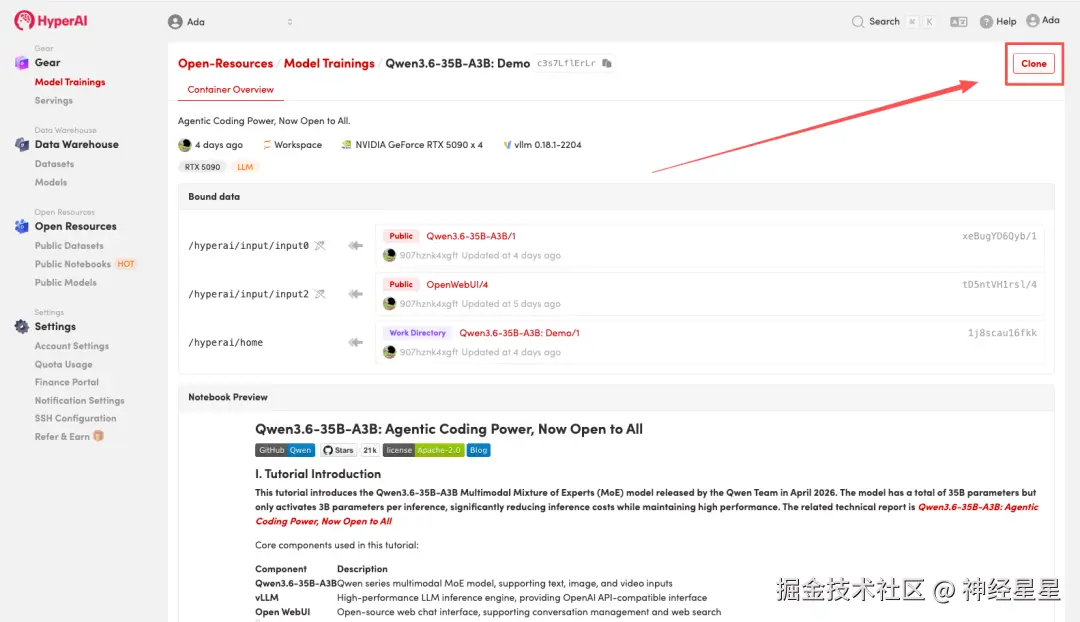Click unbind icon next to /hyperai/input/input2
The width and height of the screenshot is (1080, 622).
320,294
